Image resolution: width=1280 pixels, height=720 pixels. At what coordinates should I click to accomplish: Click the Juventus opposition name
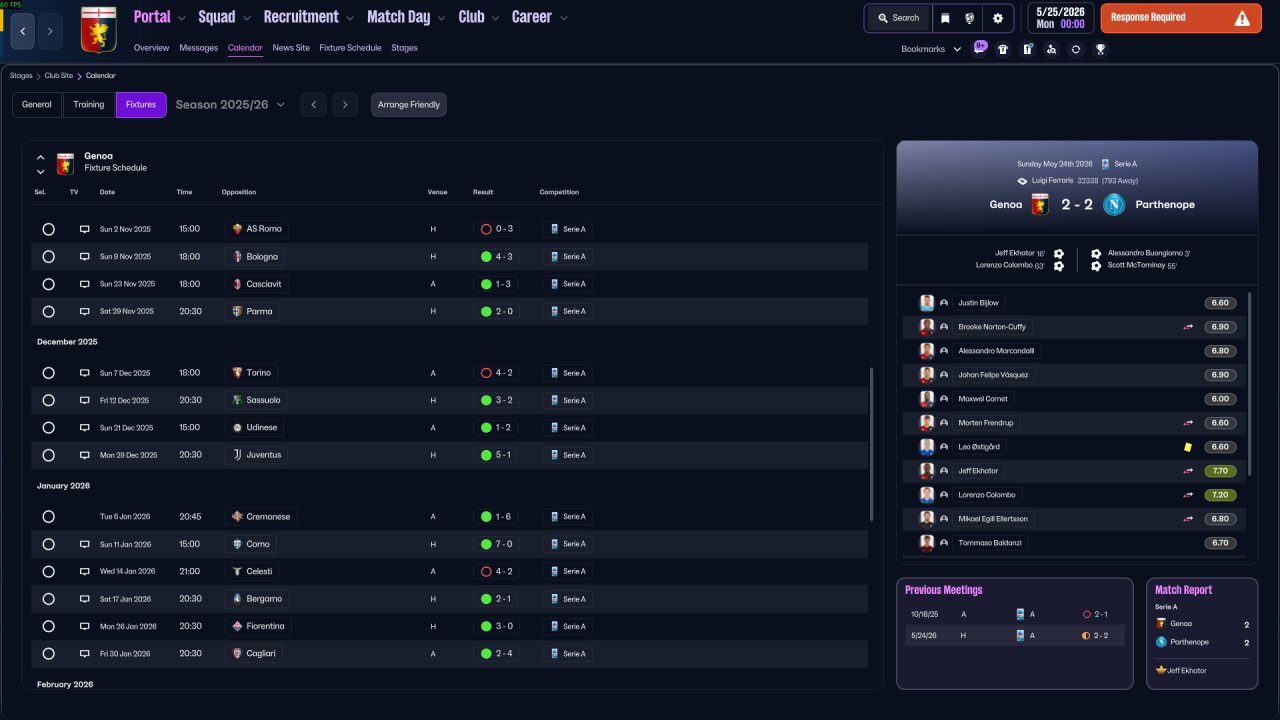click(264, 455)
